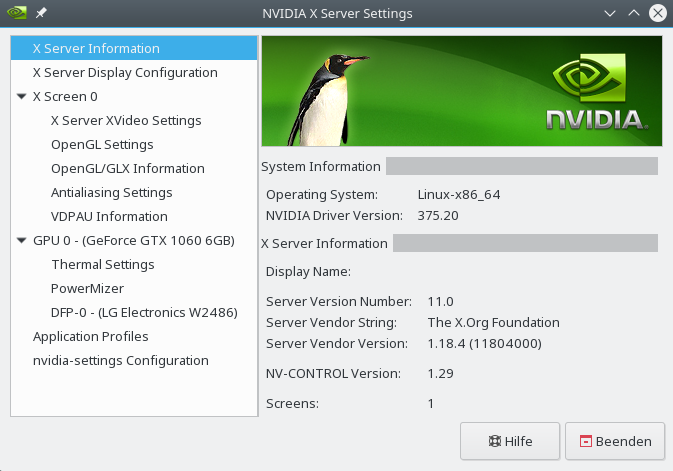The image size is (673, 471).
Task: Maximize the window with the up chevron
Action: (634, 13)
